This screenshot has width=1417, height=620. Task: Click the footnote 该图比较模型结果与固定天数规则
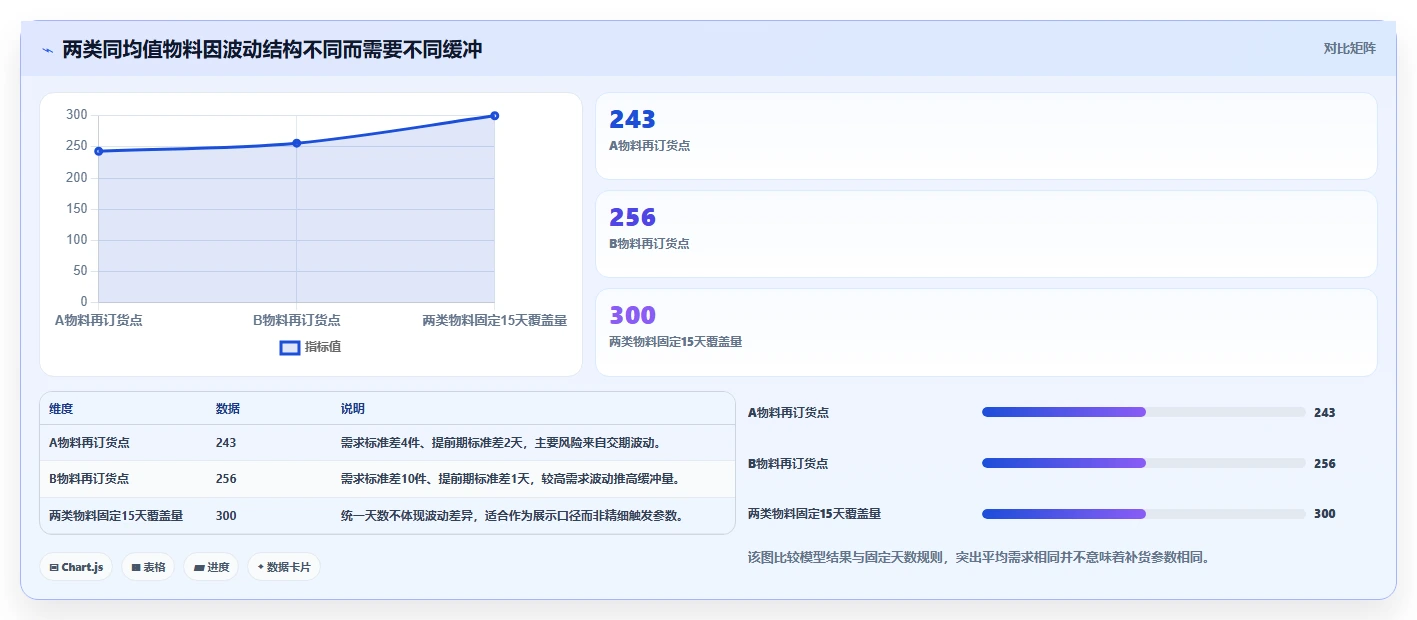(845, 557)
